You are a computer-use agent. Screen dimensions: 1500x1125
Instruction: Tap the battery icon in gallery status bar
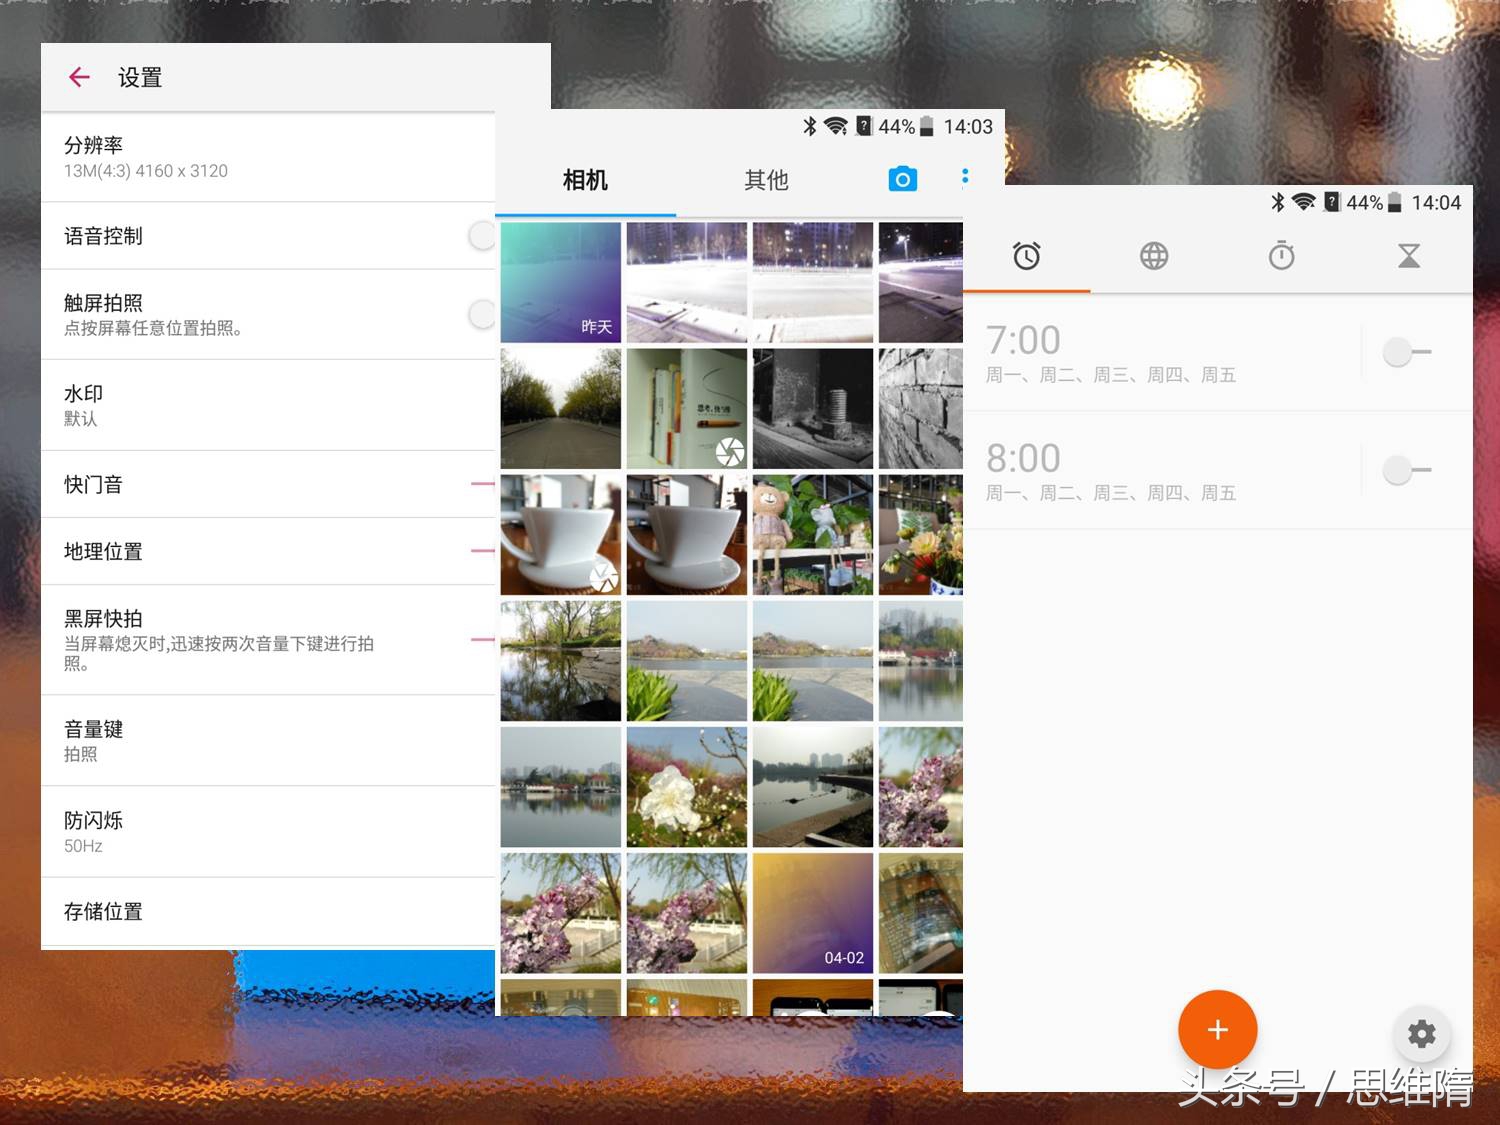point(926,126)
